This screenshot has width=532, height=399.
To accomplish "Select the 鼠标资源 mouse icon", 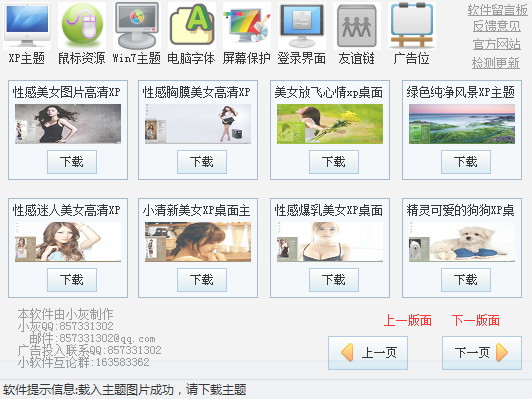I will pyautogui.click(x=82, y=26).
